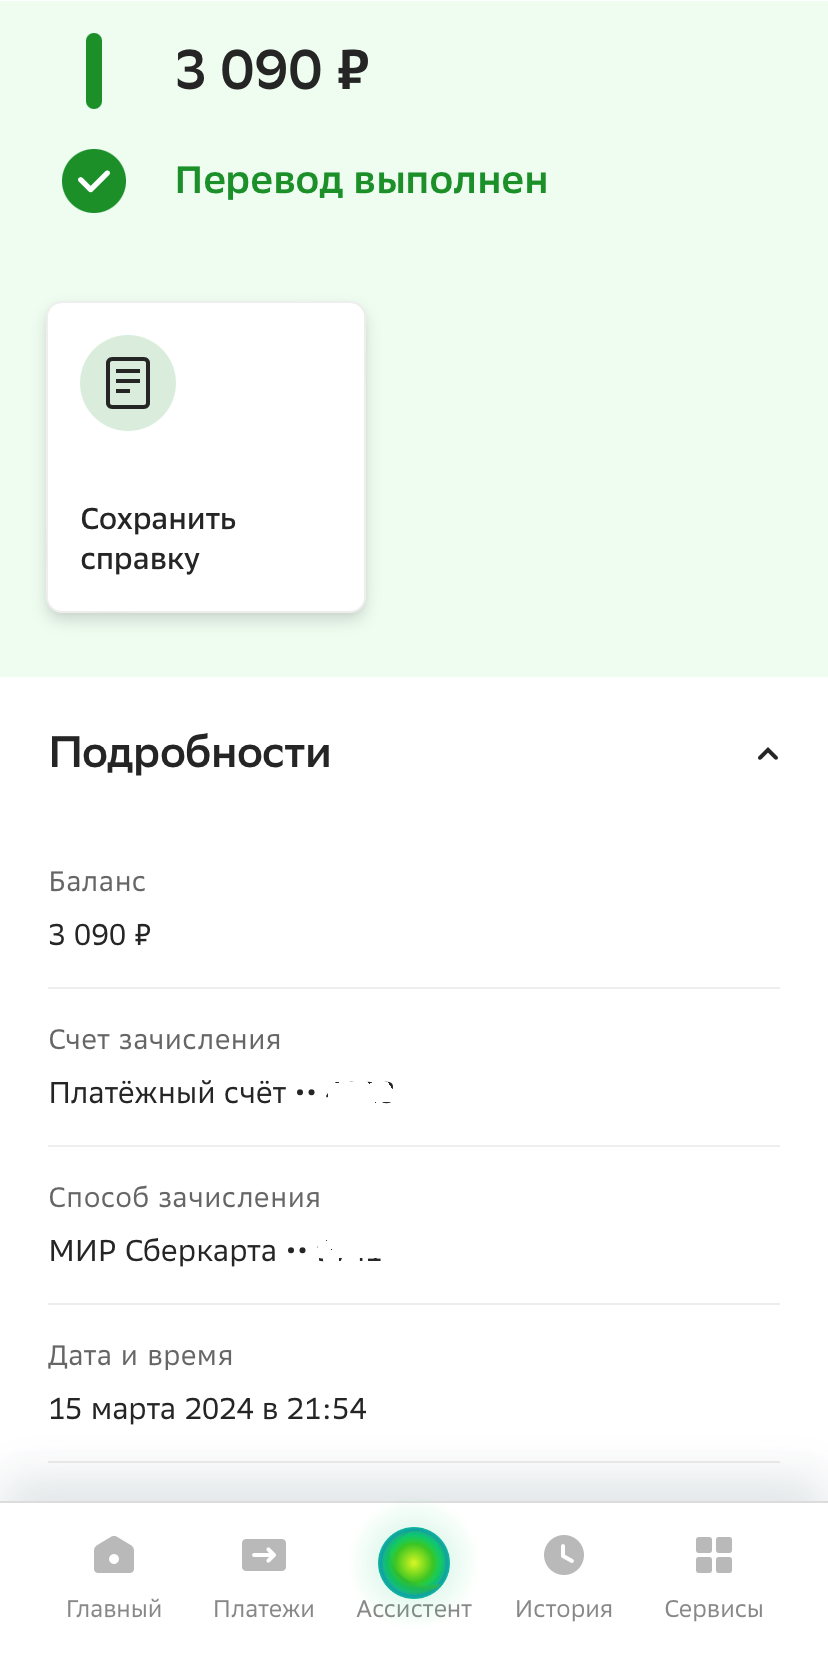Switch to the История tab label
The image size is (828, 1669).
pyautogui.click(x=564, y=1609)
